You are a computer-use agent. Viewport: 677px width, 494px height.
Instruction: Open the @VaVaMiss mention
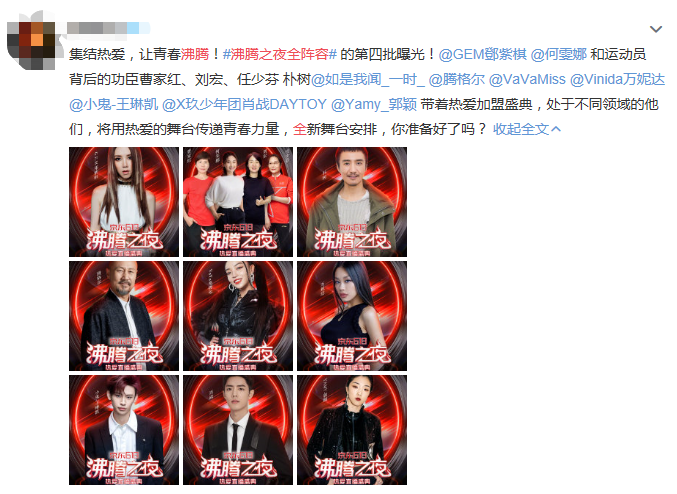pyautogui.click(x=527, y=79)
